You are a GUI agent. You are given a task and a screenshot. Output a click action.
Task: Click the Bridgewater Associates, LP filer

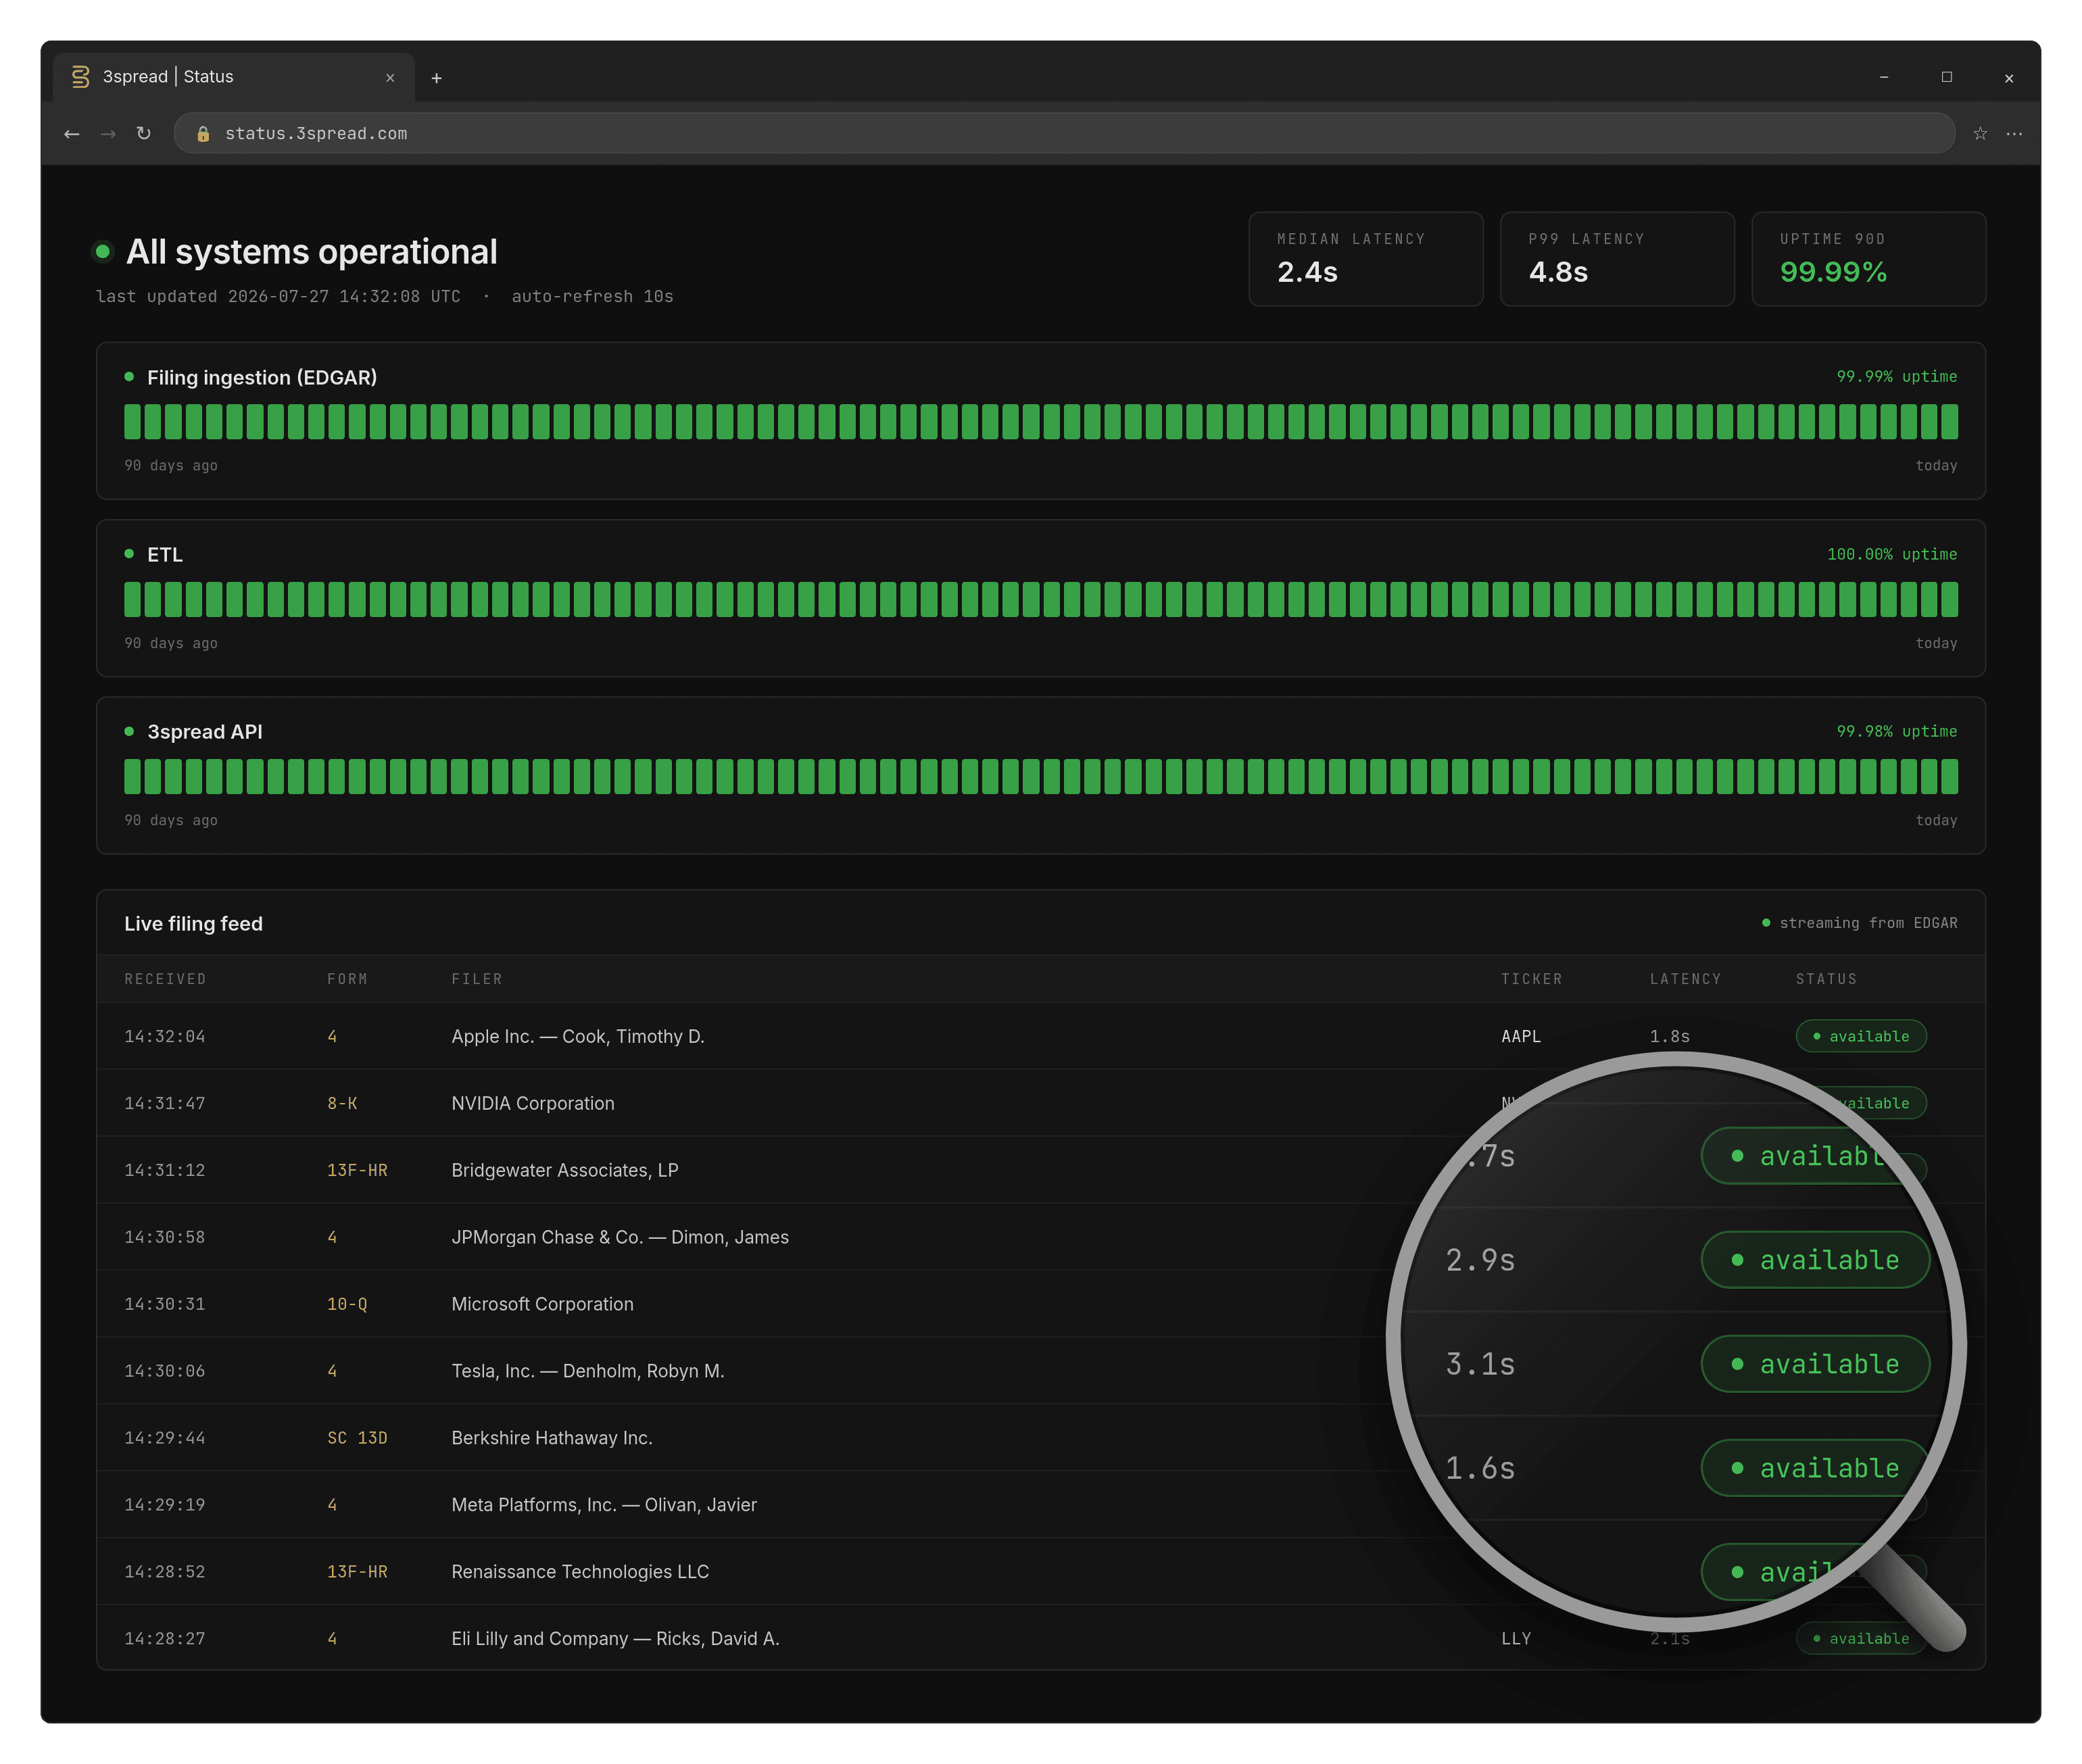coord(565,1171)
